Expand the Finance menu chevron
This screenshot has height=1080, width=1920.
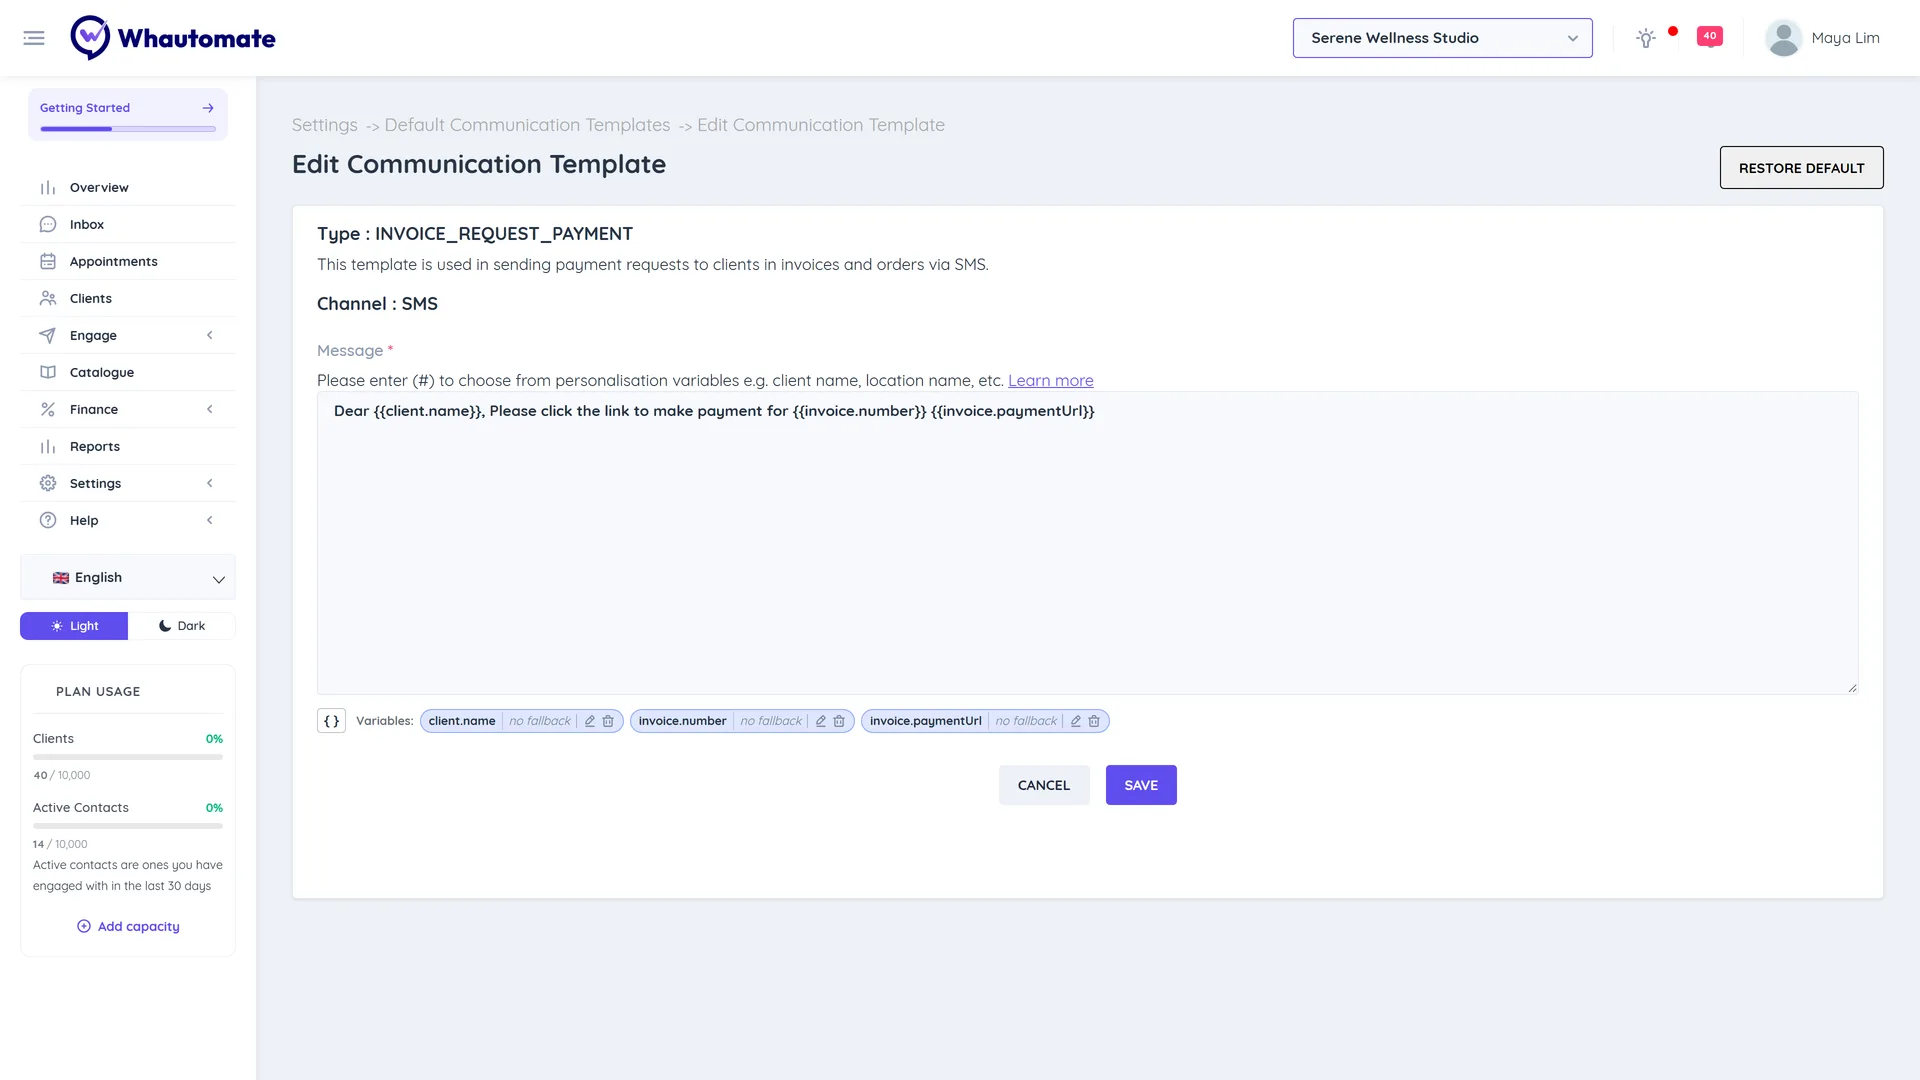(210, 409)
